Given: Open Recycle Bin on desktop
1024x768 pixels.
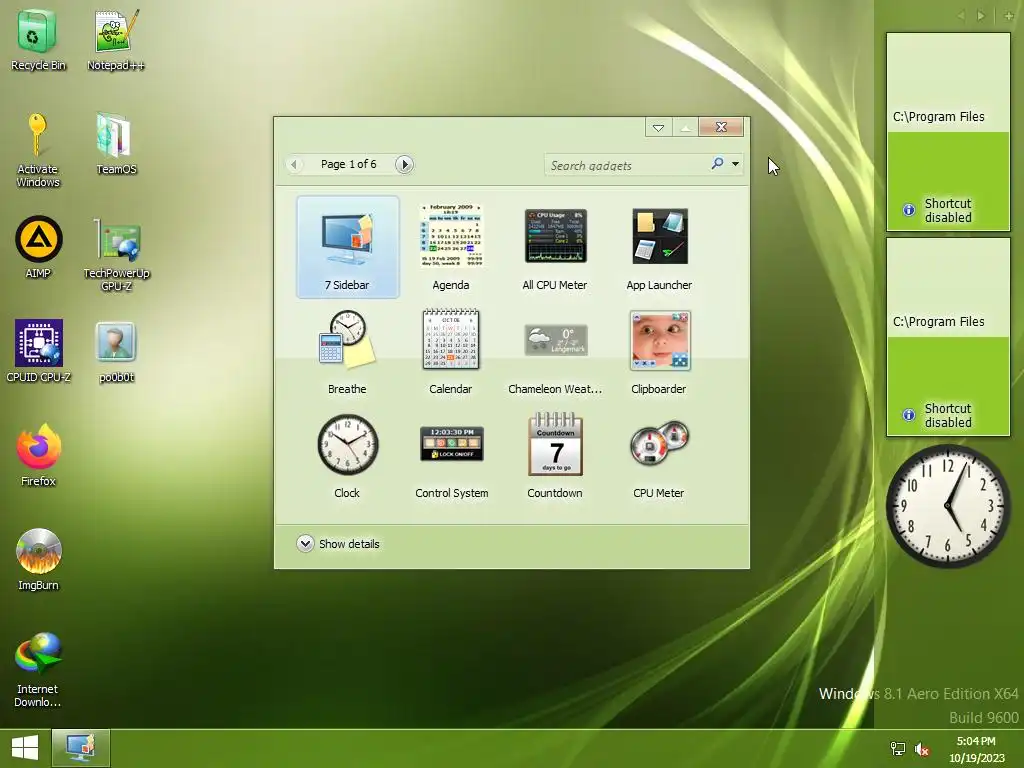Looking at the screenshot, I should (38, 40).
